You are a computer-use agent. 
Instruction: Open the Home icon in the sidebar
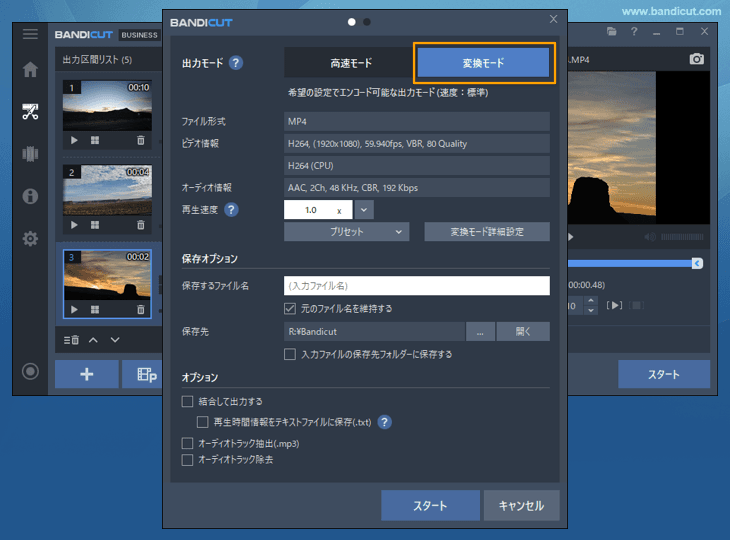(30, 70)
